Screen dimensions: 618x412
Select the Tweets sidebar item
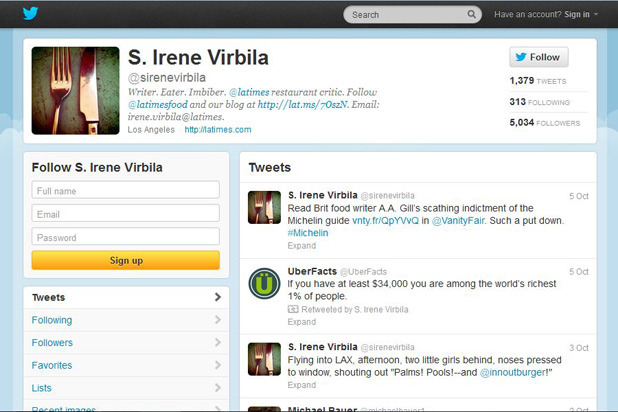pos(126,297)
